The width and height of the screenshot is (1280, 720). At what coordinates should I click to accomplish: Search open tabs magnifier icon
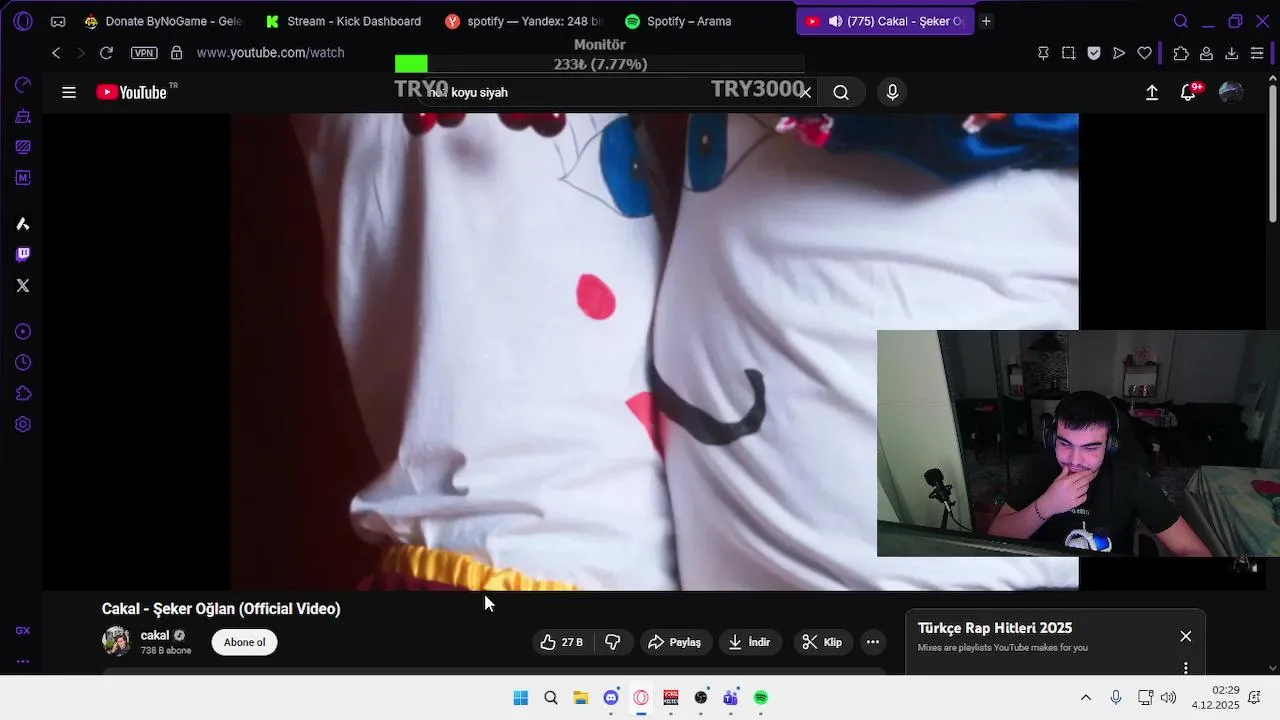[1181, 21]
